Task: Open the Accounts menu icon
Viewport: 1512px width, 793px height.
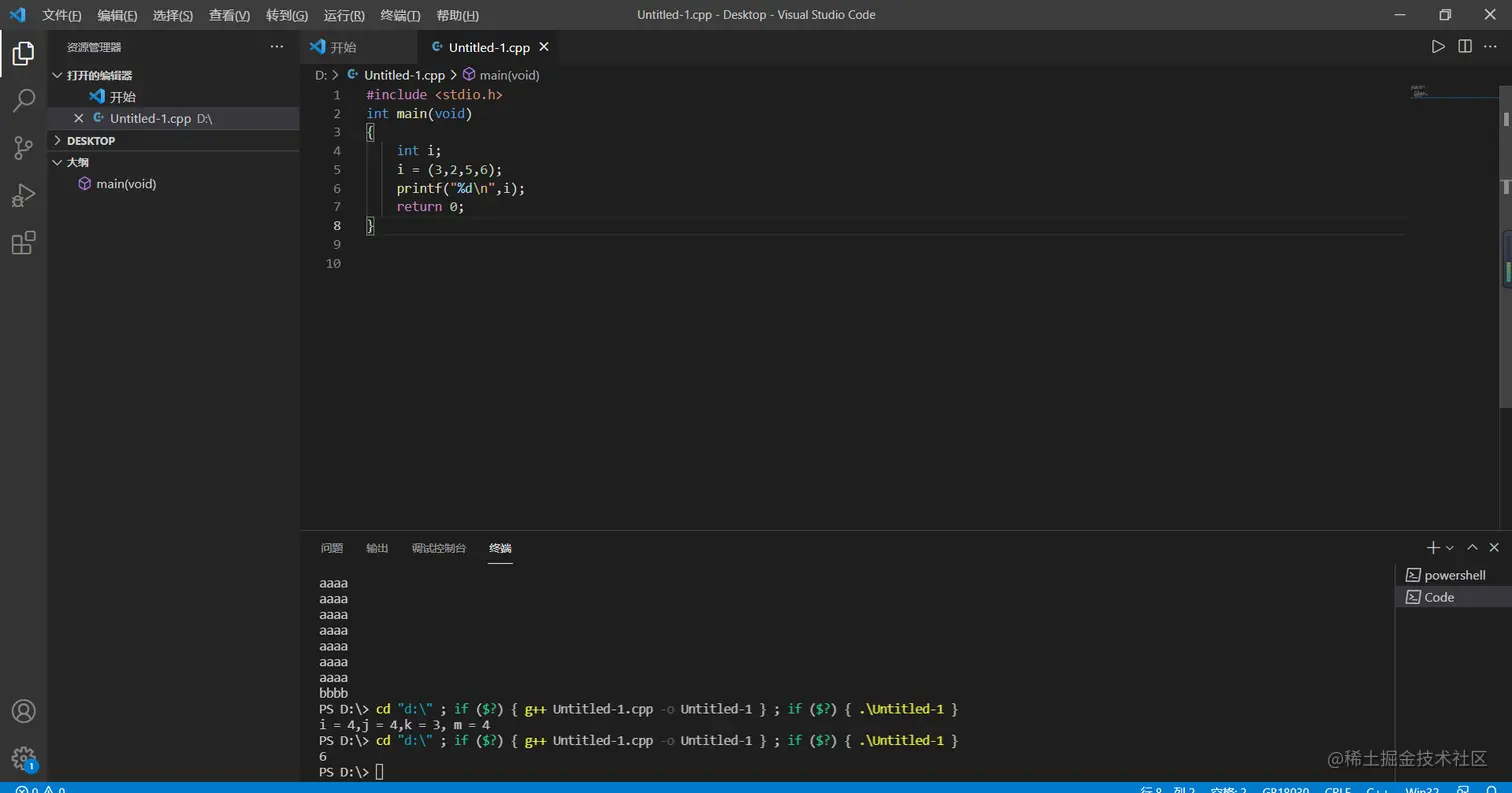Action: coord(23,711)
